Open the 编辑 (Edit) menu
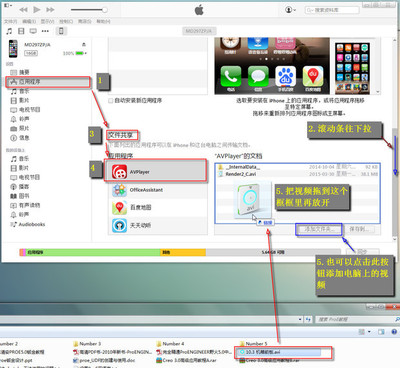 [x=29, y=21]
